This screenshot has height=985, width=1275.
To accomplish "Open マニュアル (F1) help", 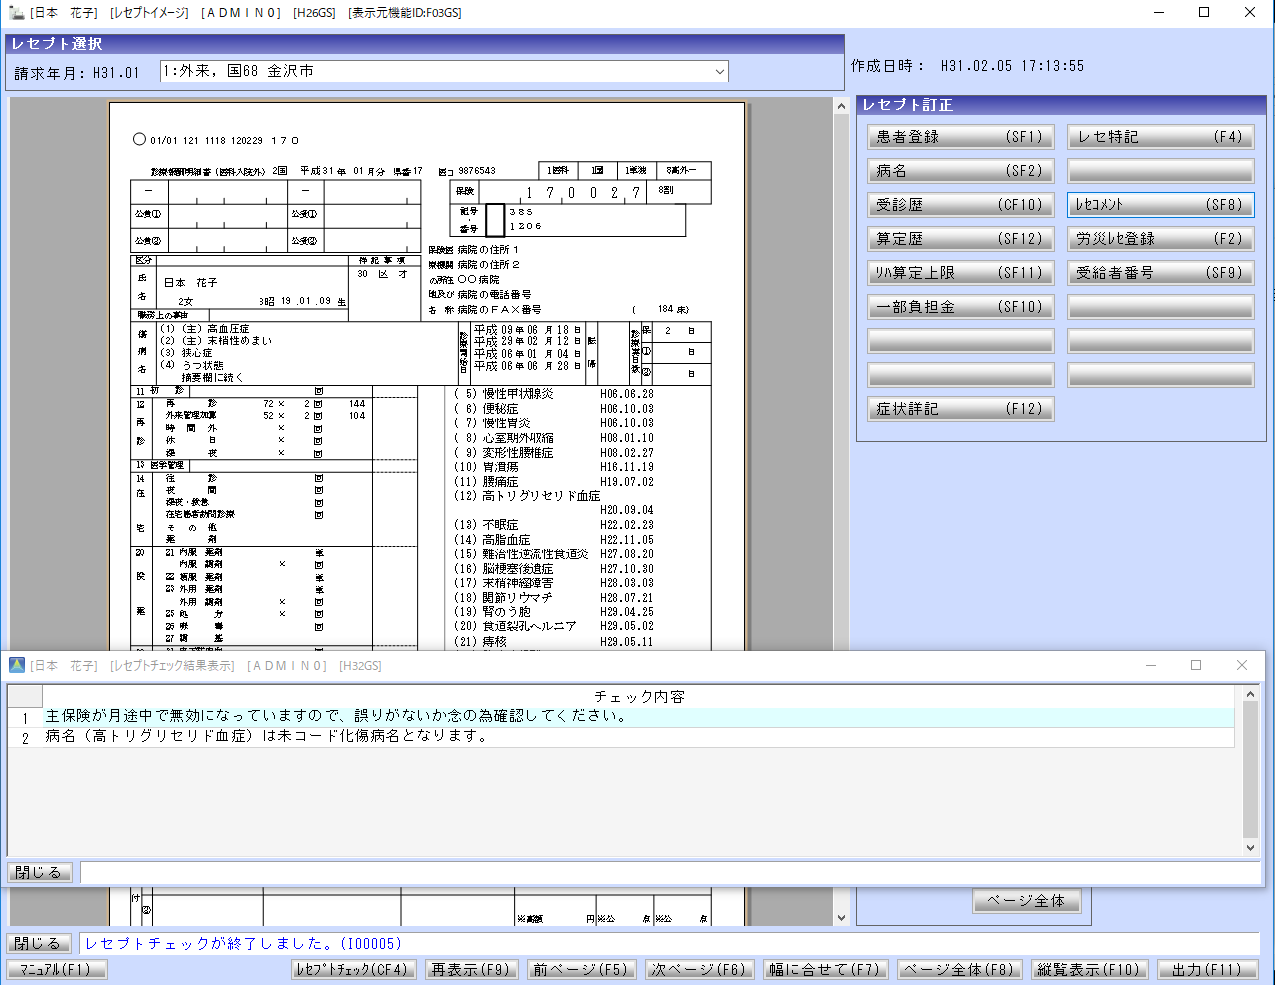I will [x=56, y=969].
